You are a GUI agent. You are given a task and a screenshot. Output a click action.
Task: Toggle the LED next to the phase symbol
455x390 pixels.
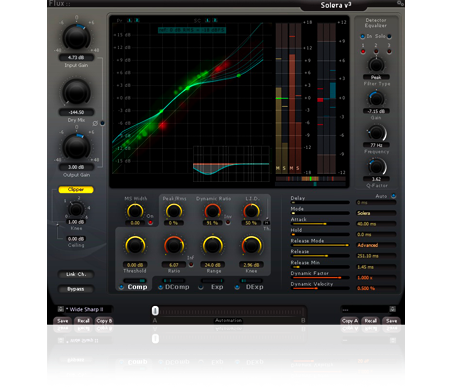103,123
